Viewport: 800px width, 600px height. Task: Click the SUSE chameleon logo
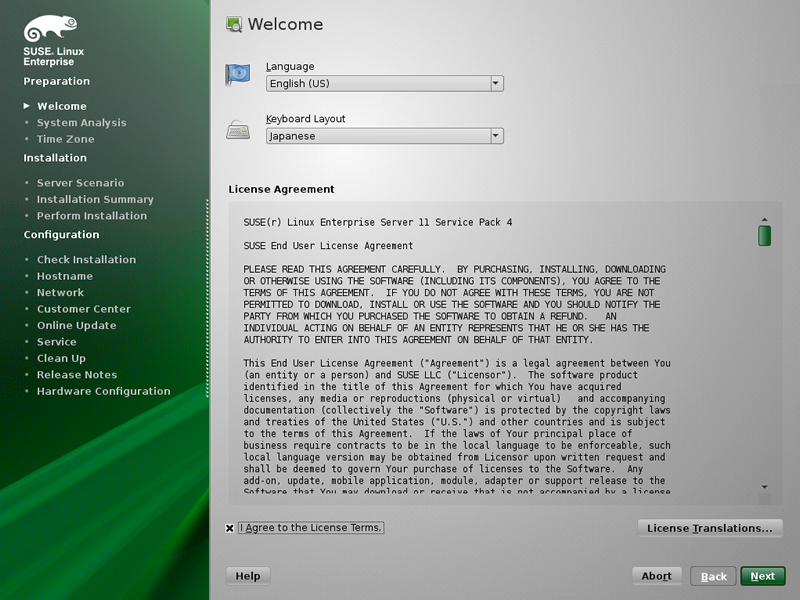click(50, 28)
